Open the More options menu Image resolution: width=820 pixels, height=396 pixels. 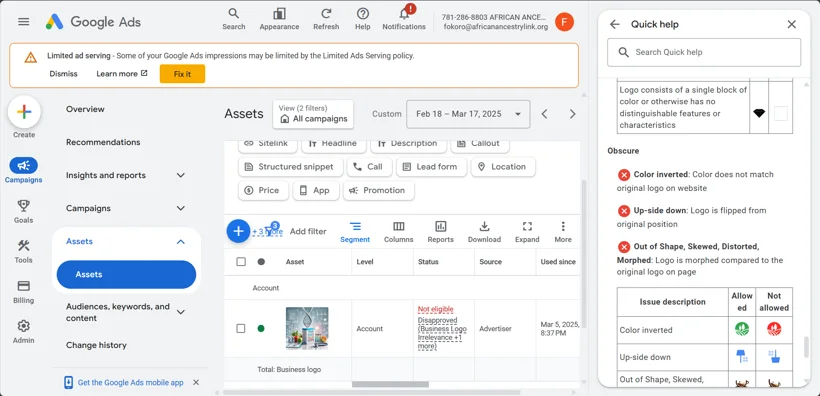pyautogui.click(x=563, y=232)
